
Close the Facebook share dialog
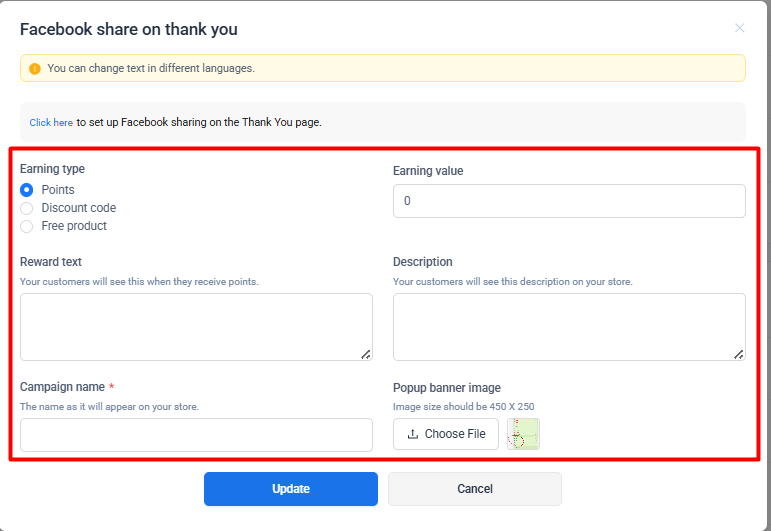tap(740, 28)
